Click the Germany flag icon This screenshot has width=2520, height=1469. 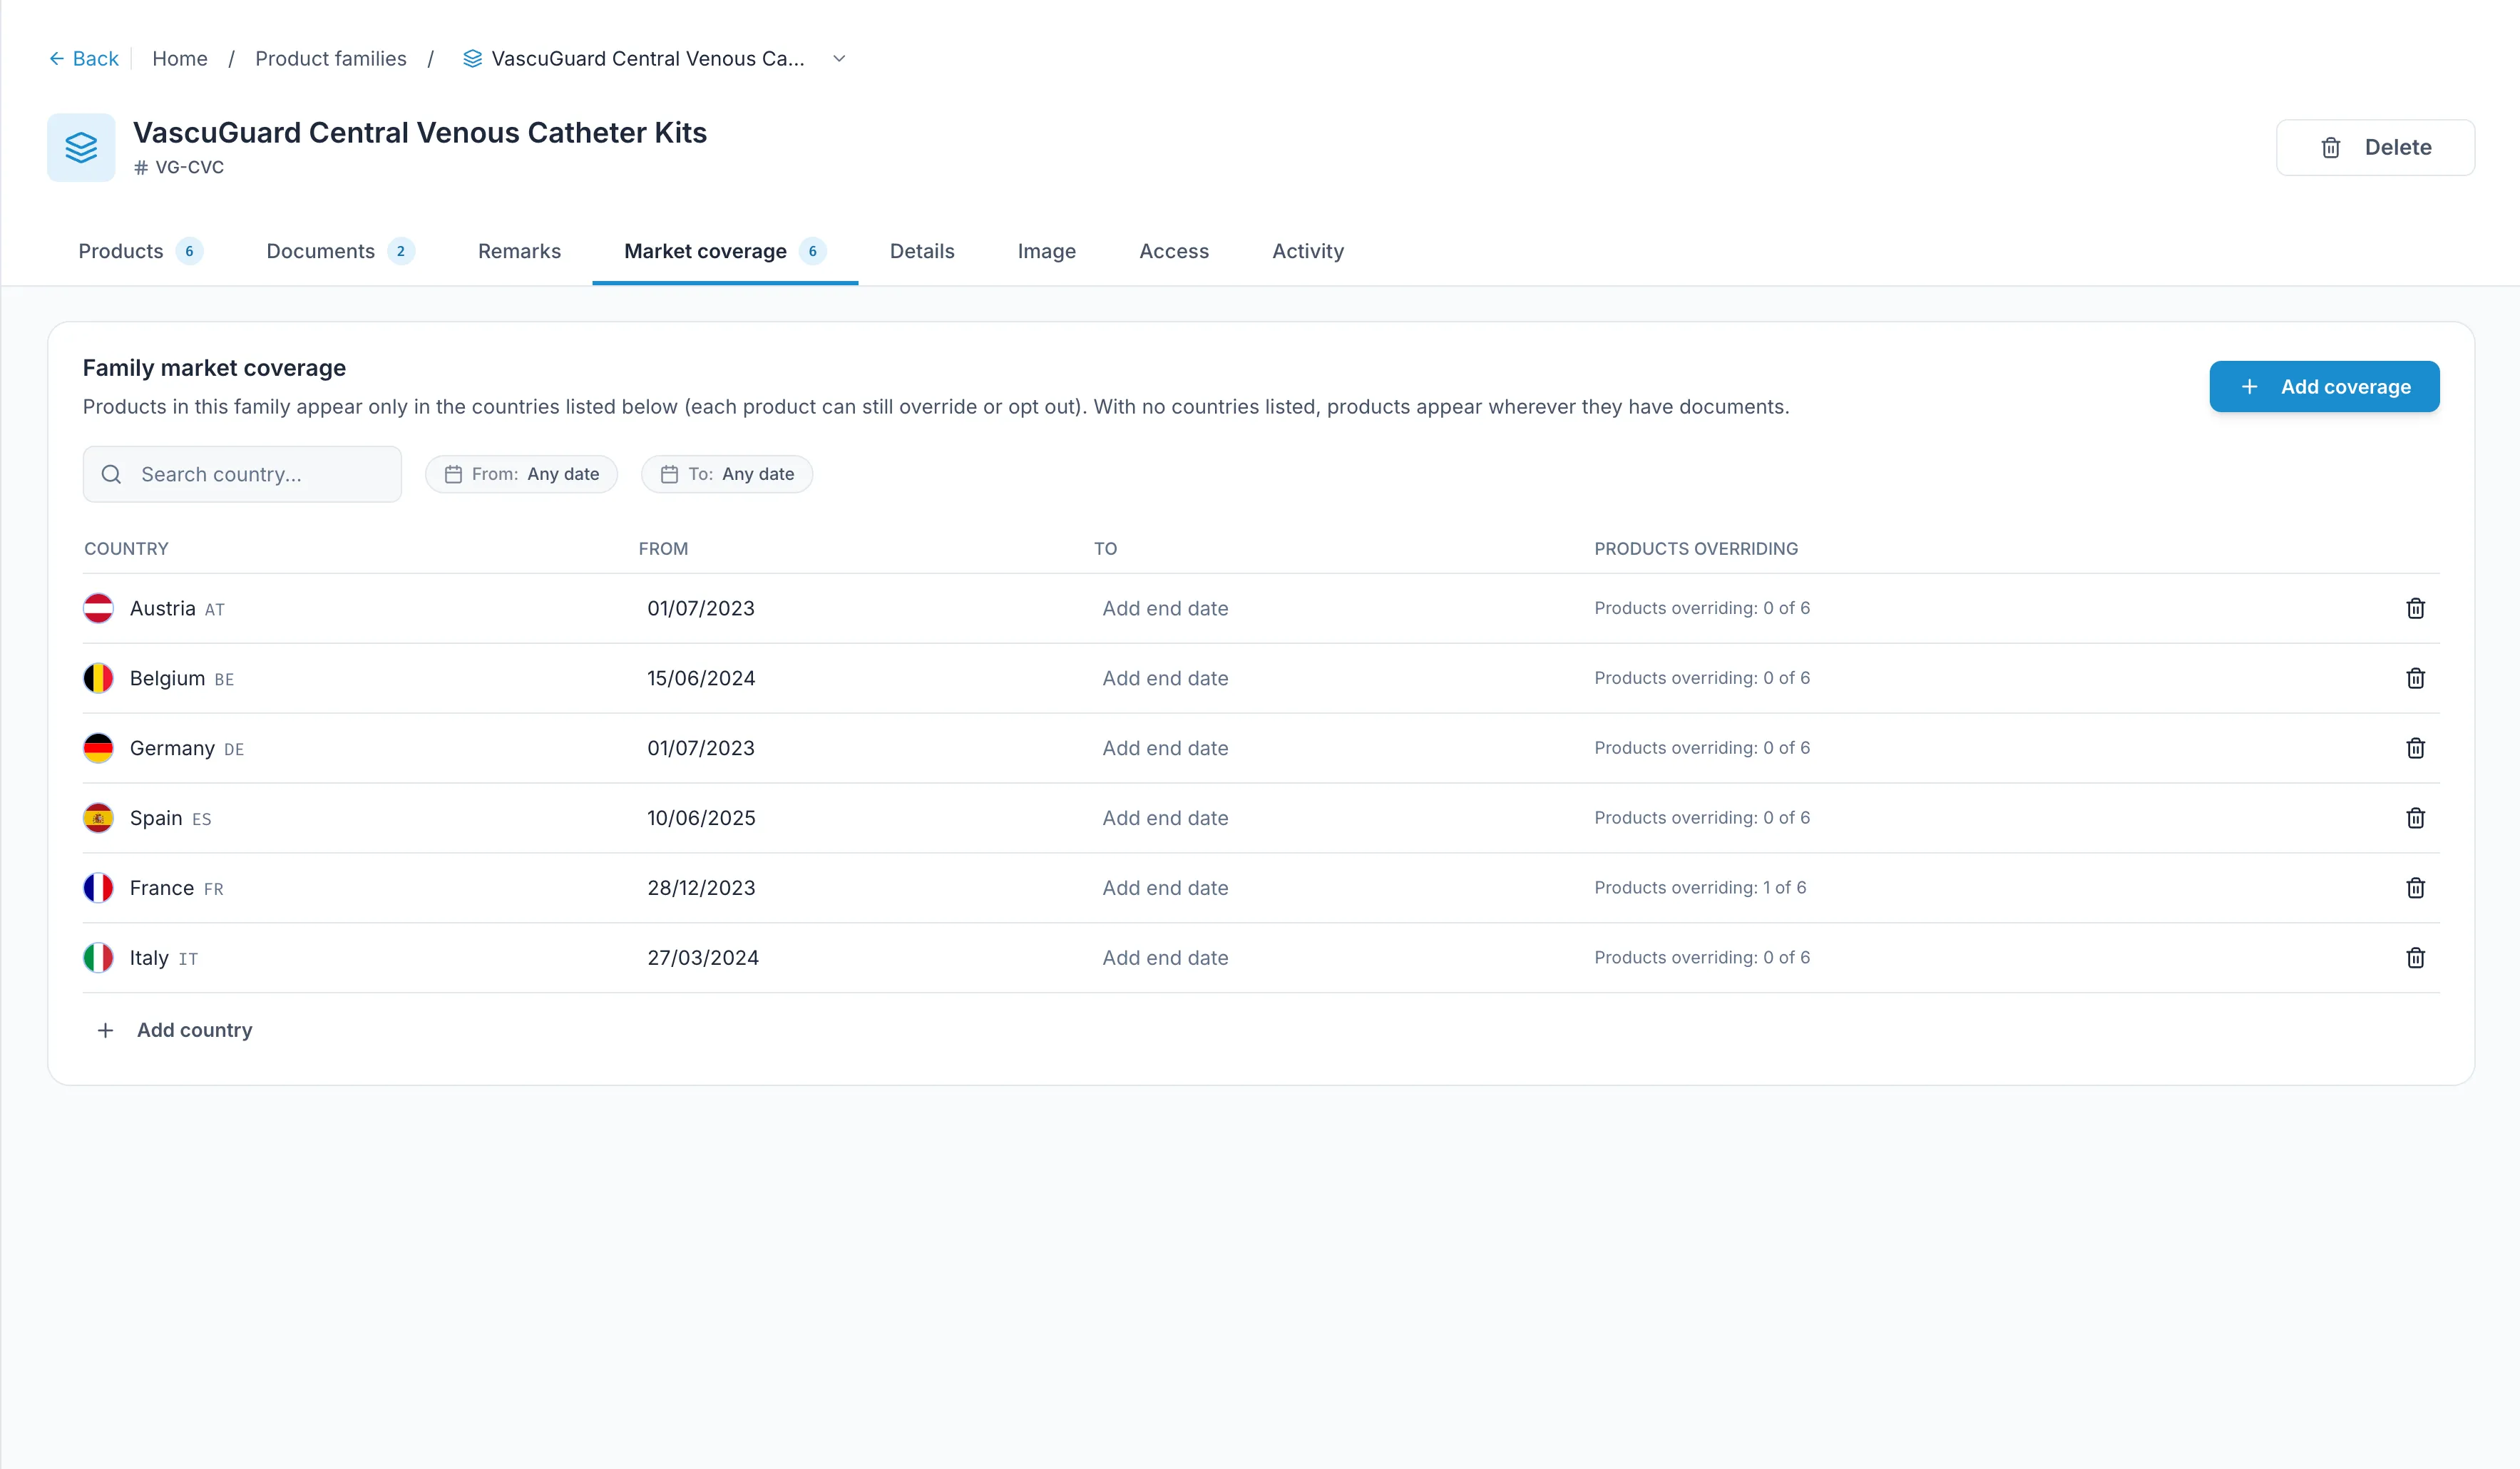[98, 748]
